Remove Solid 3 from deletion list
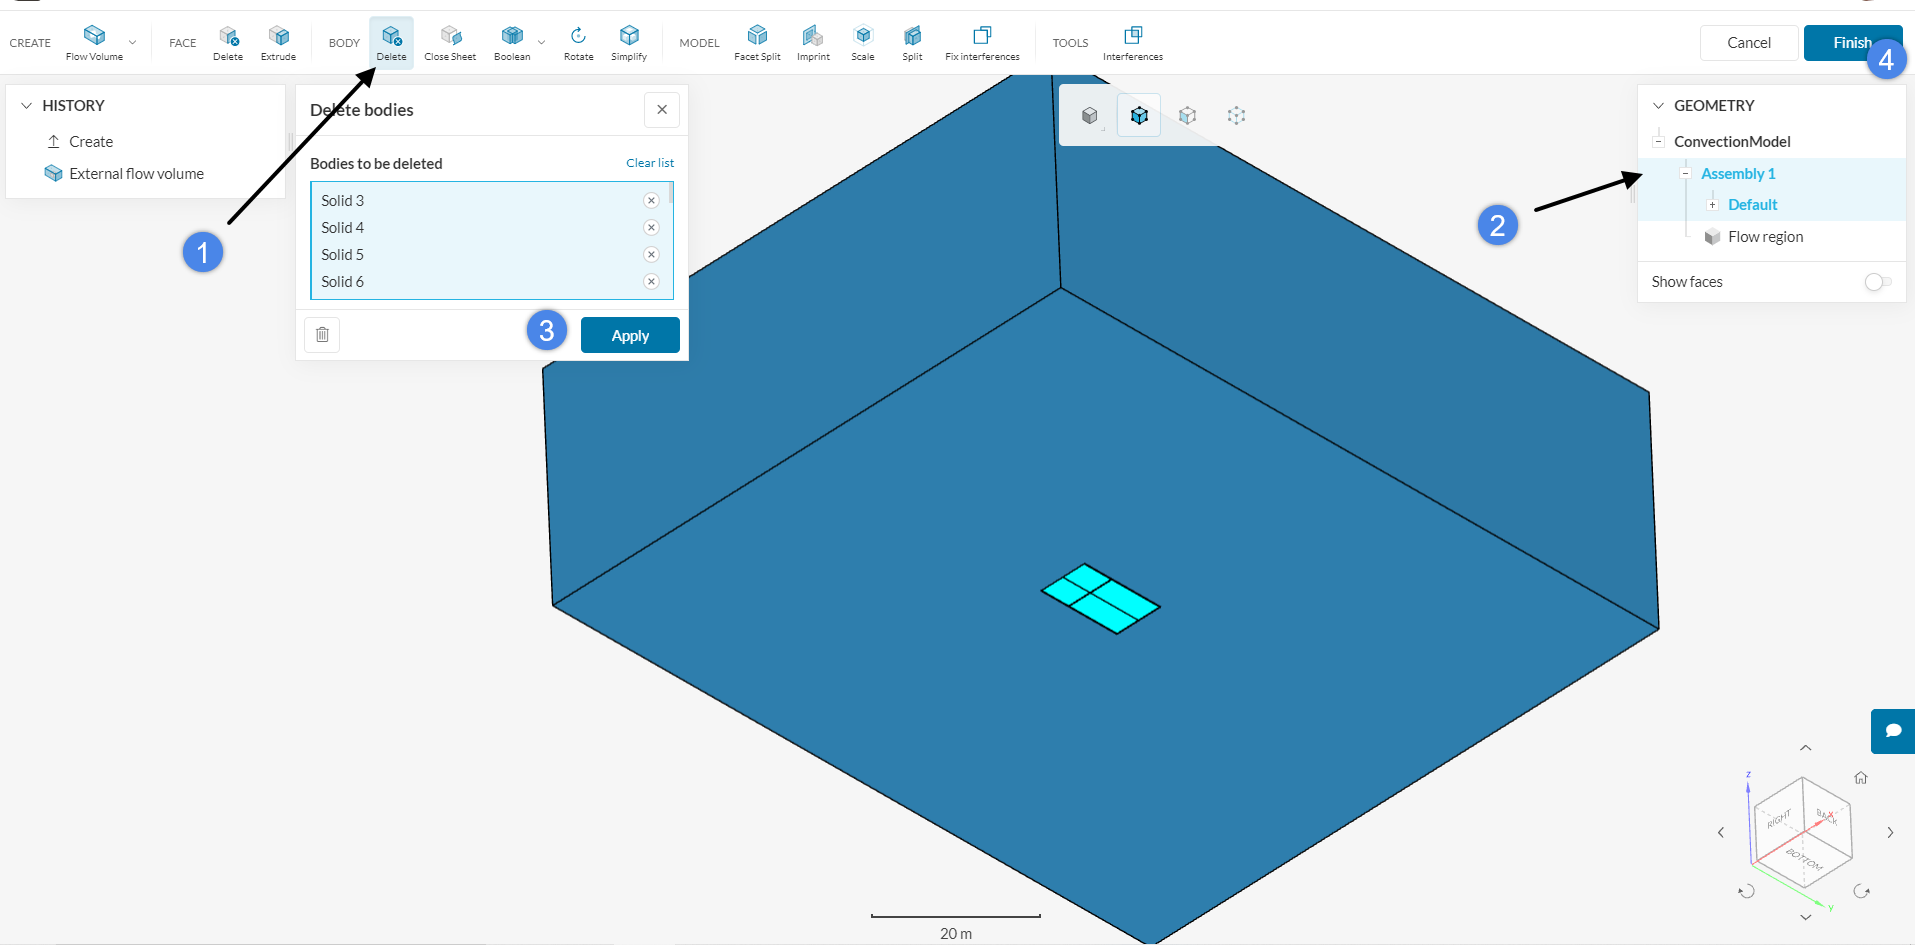The height and width of the screenshot is (945, 1915). click(x=651, y=201)
